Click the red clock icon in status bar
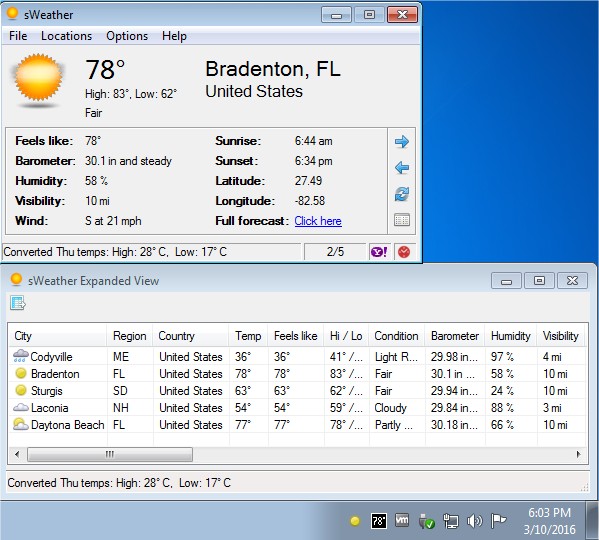The width and height of the screenshot is (599, 540). coord(404,252)
